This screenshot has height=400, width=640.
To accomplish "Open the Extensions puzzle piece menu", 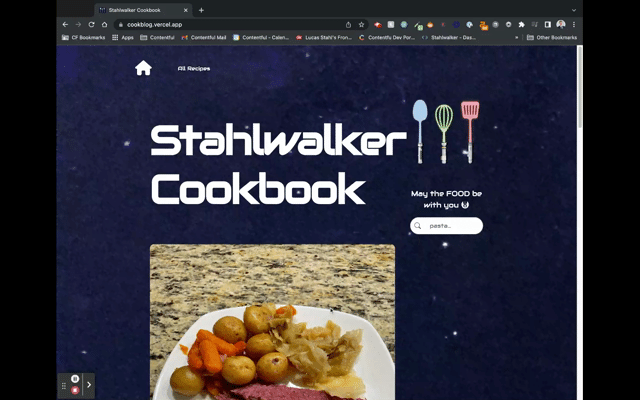I will coord(521,24).
